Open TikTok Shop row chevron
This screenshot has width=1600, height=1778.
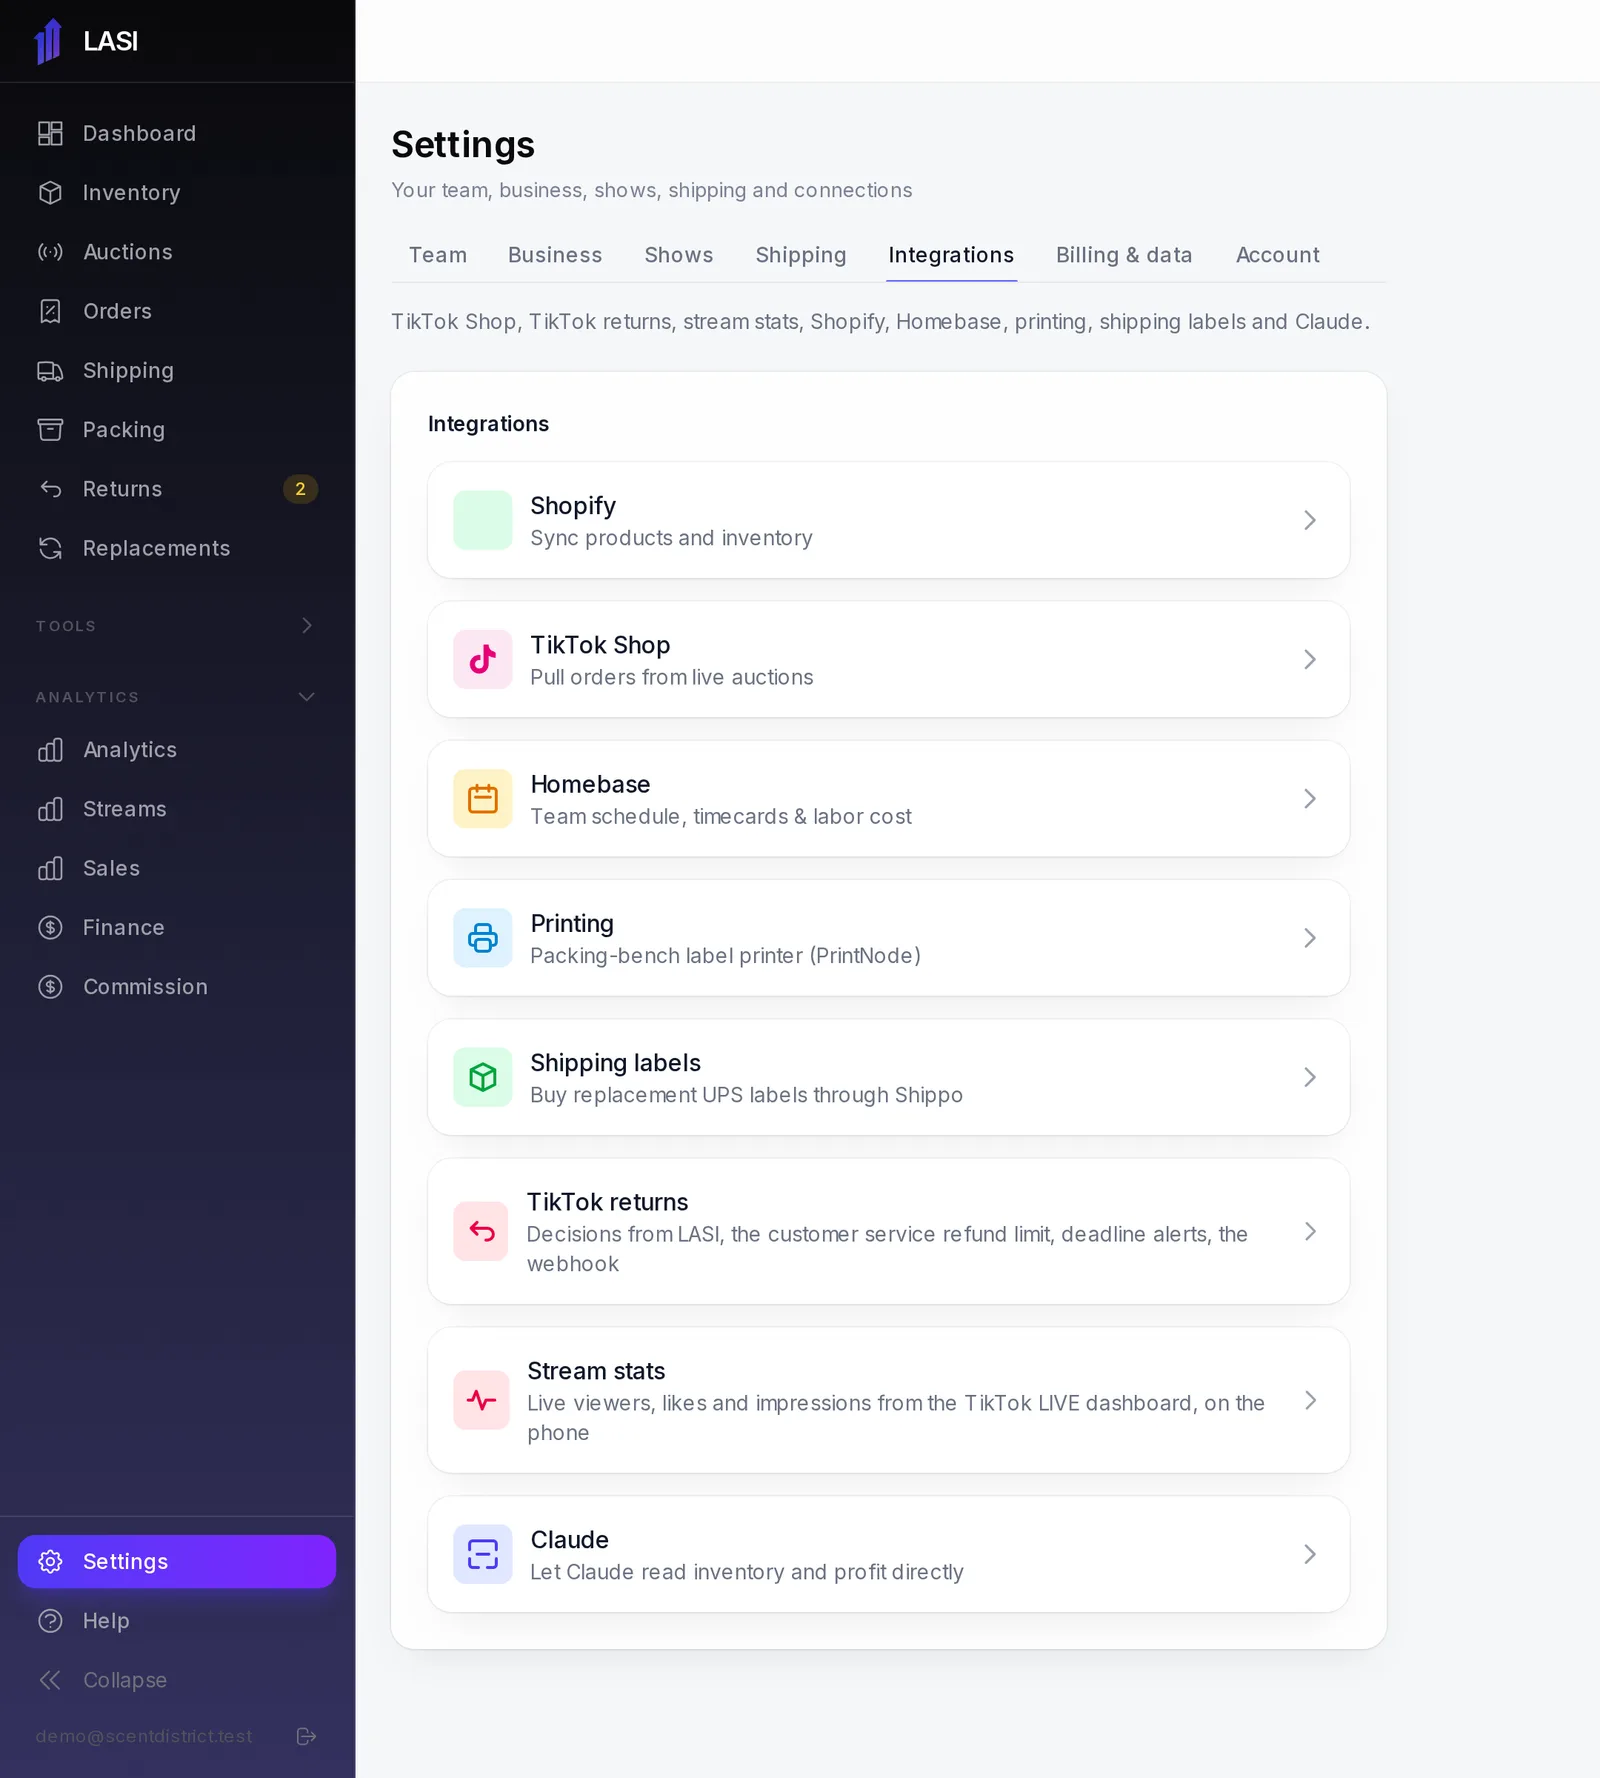click(x=1310, y=659)
